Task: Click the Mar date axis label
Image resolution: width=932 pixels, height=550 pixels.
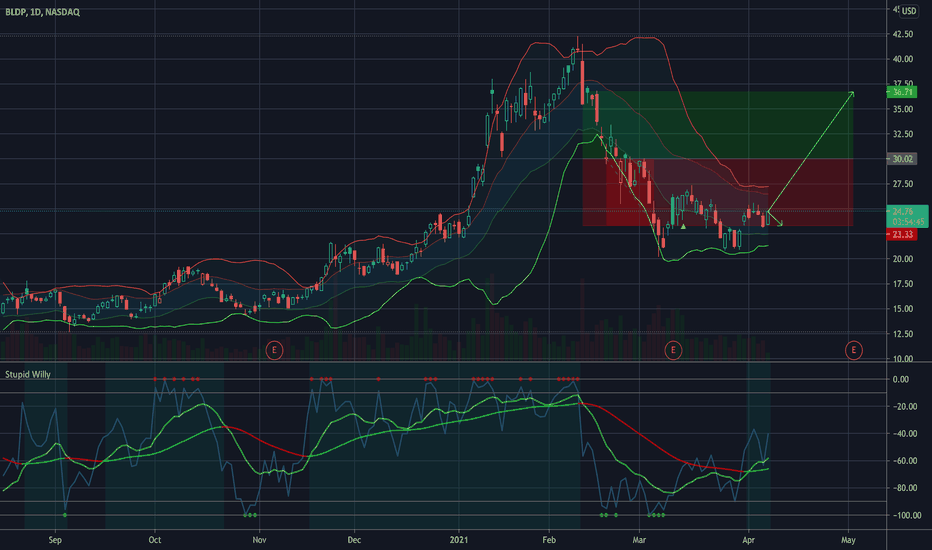Action: (x=639, y=540)
